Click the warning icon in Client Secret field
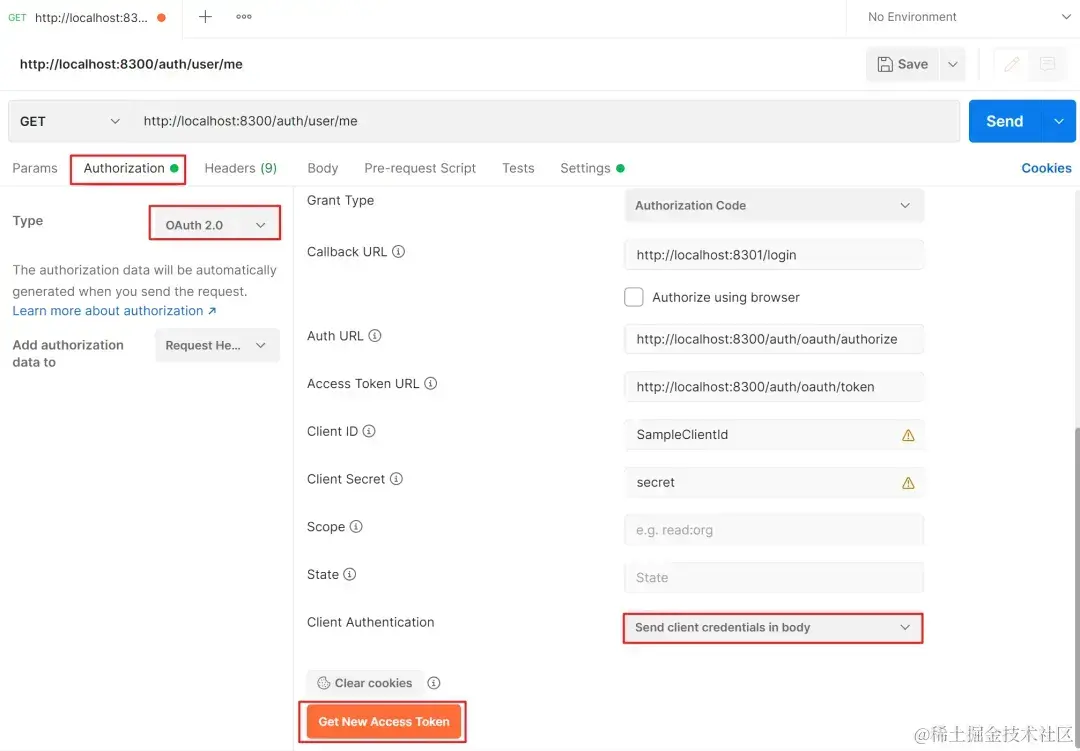The height and width of the screenshot is (751, 1080). tap(908, 482)
